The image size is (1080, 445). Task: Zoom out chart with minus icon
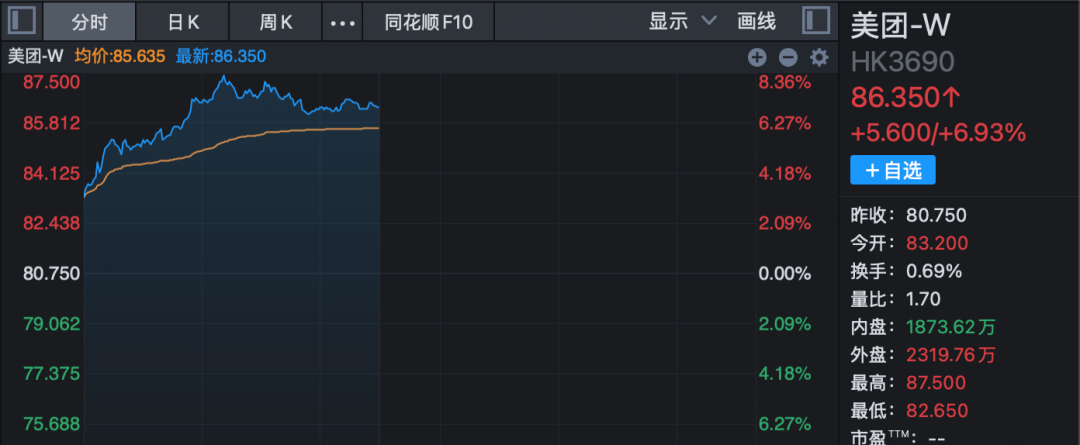tap(788, 58)
